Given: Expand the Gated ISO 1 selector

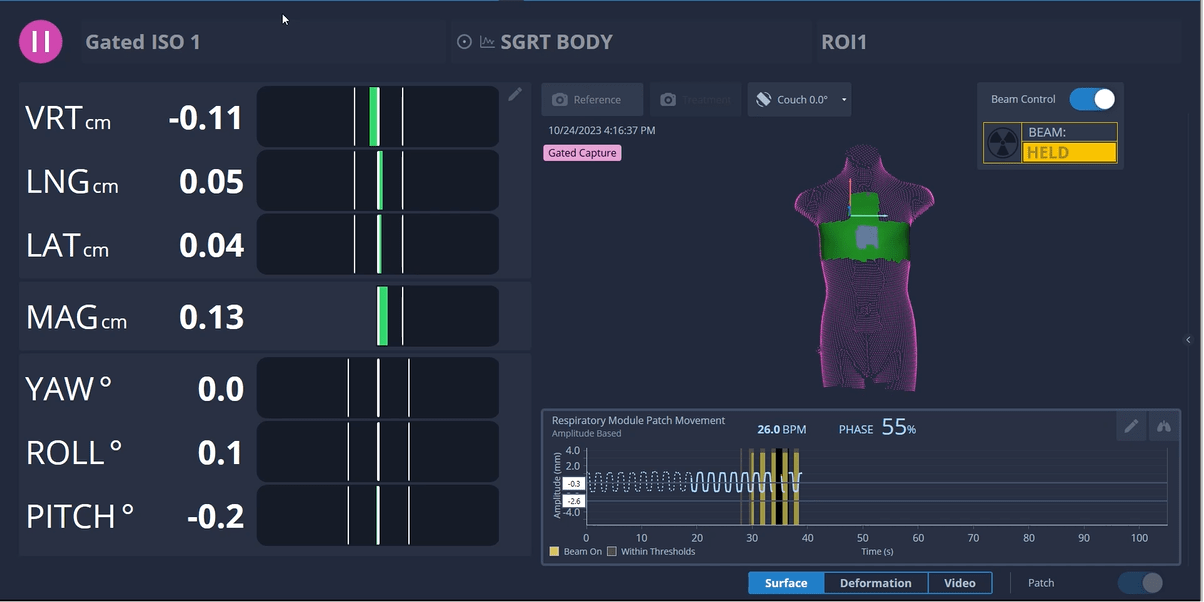Looking at the screenshot, I should pos(143,42).
